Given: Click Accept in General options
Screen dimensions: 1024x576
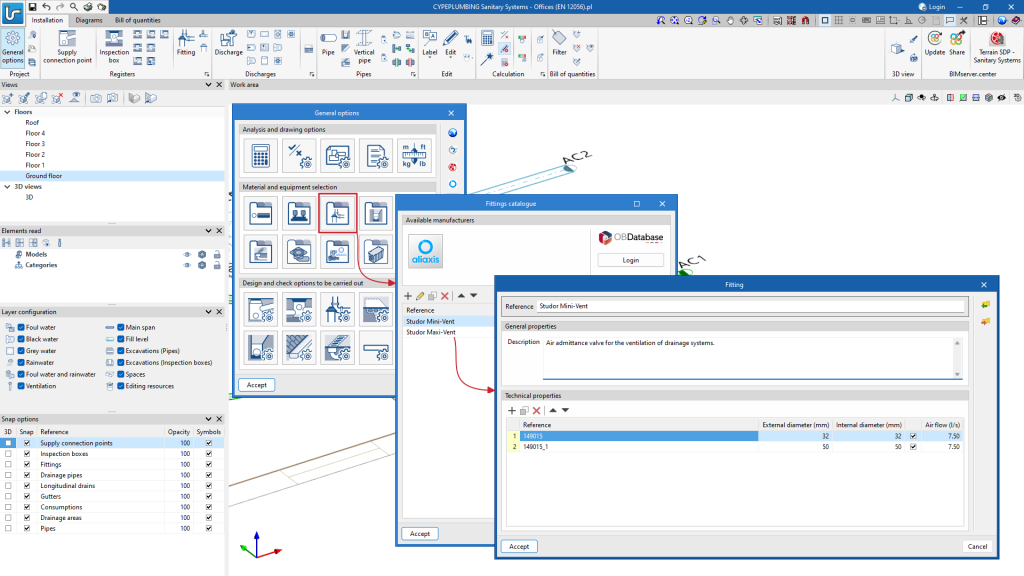Looking at the screenshot, I should coord(257,385).
